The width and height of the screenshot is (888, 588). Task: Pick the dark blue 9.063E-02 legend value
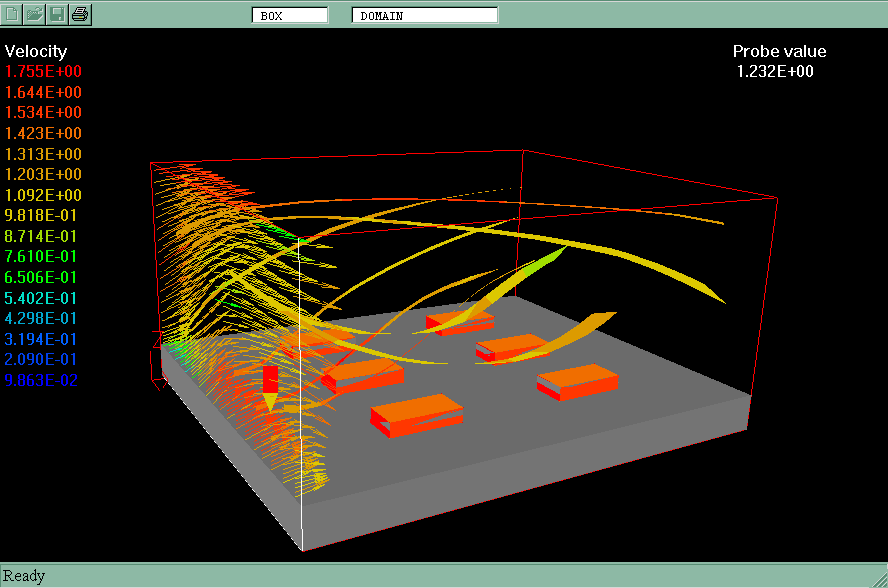pyautogui.click(x=44, y=380)
